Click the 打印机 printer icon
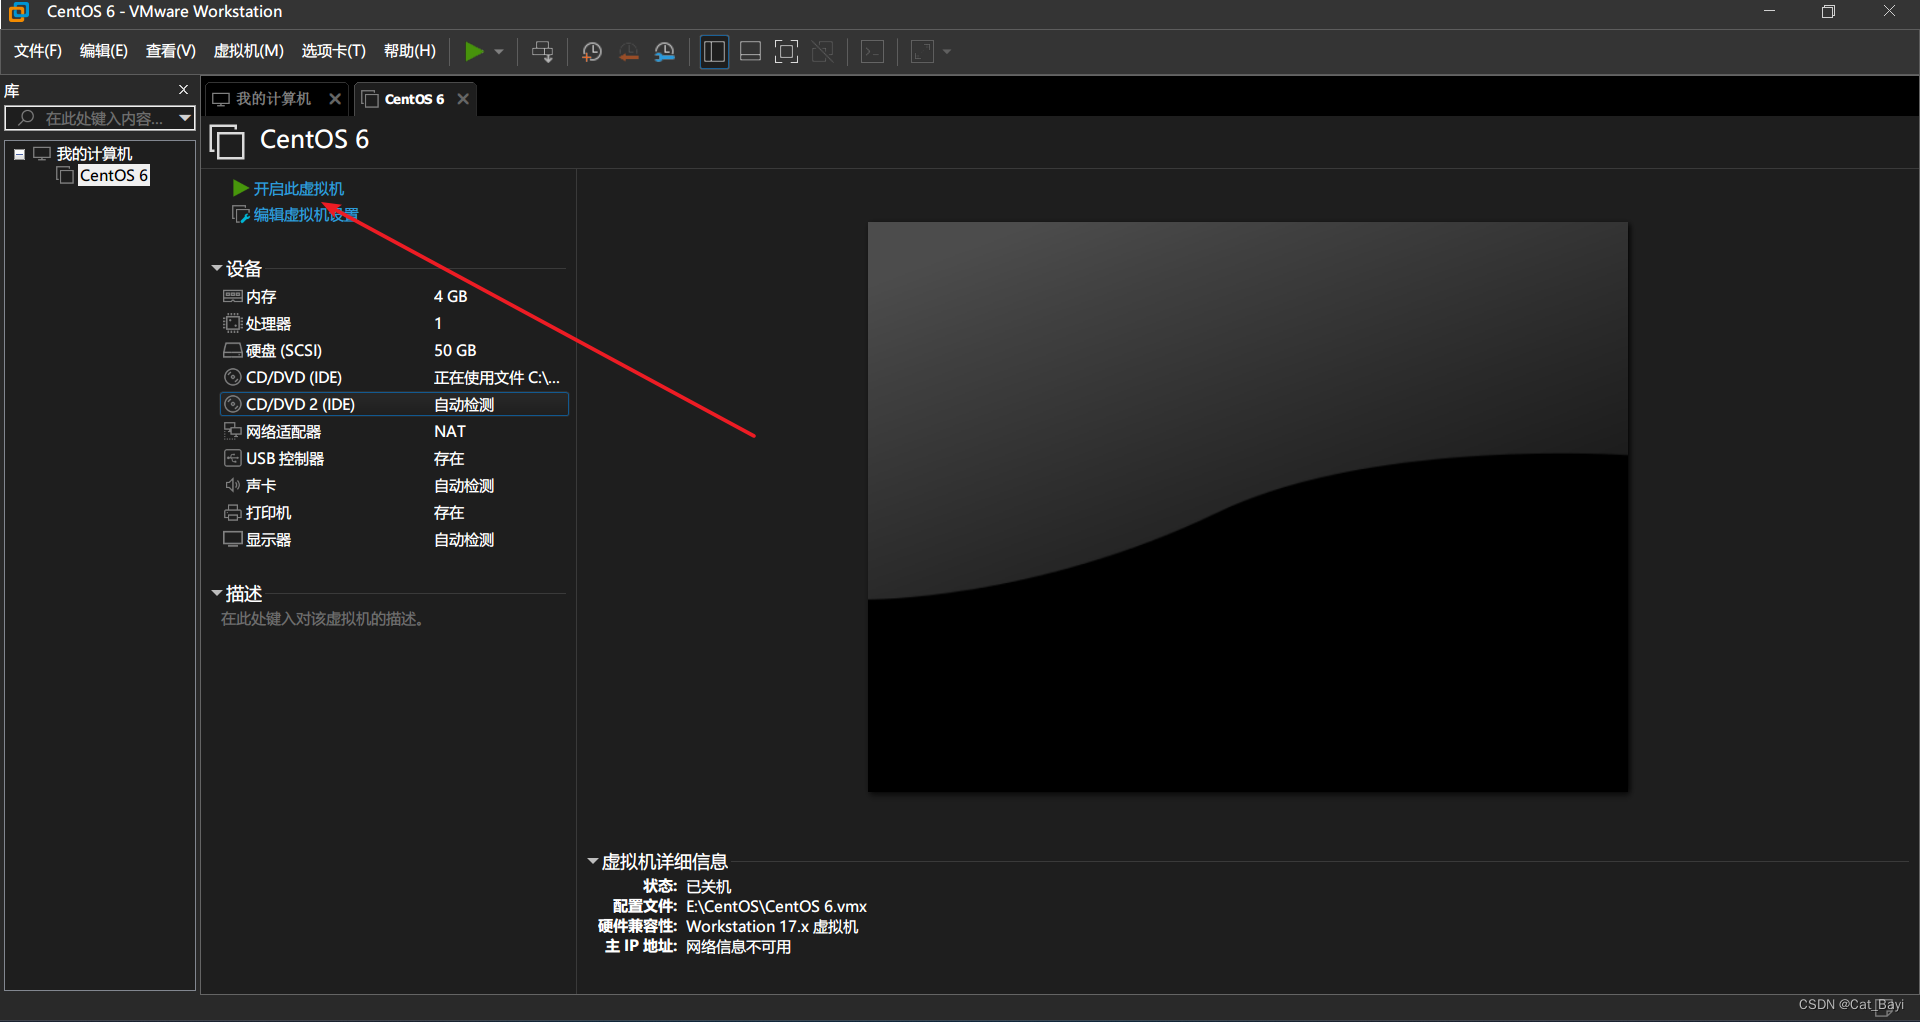1920x1022 pixels. [232, 512]
